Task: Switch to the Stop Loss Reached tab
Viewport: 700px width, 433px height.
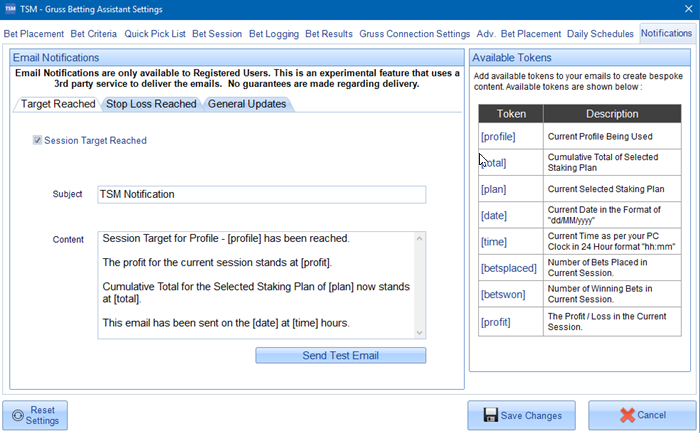Action: tap(151, 104)
